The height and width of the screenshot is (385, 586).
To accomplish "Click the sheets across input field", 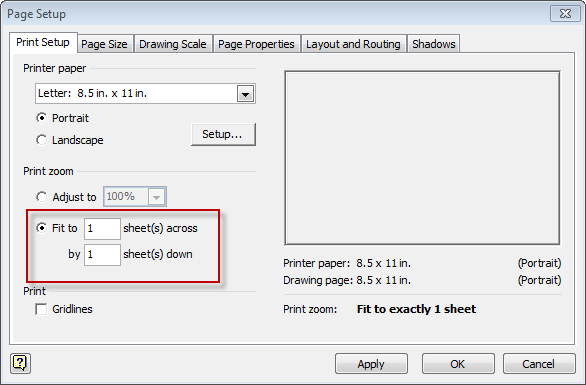I will coord(102,229).
